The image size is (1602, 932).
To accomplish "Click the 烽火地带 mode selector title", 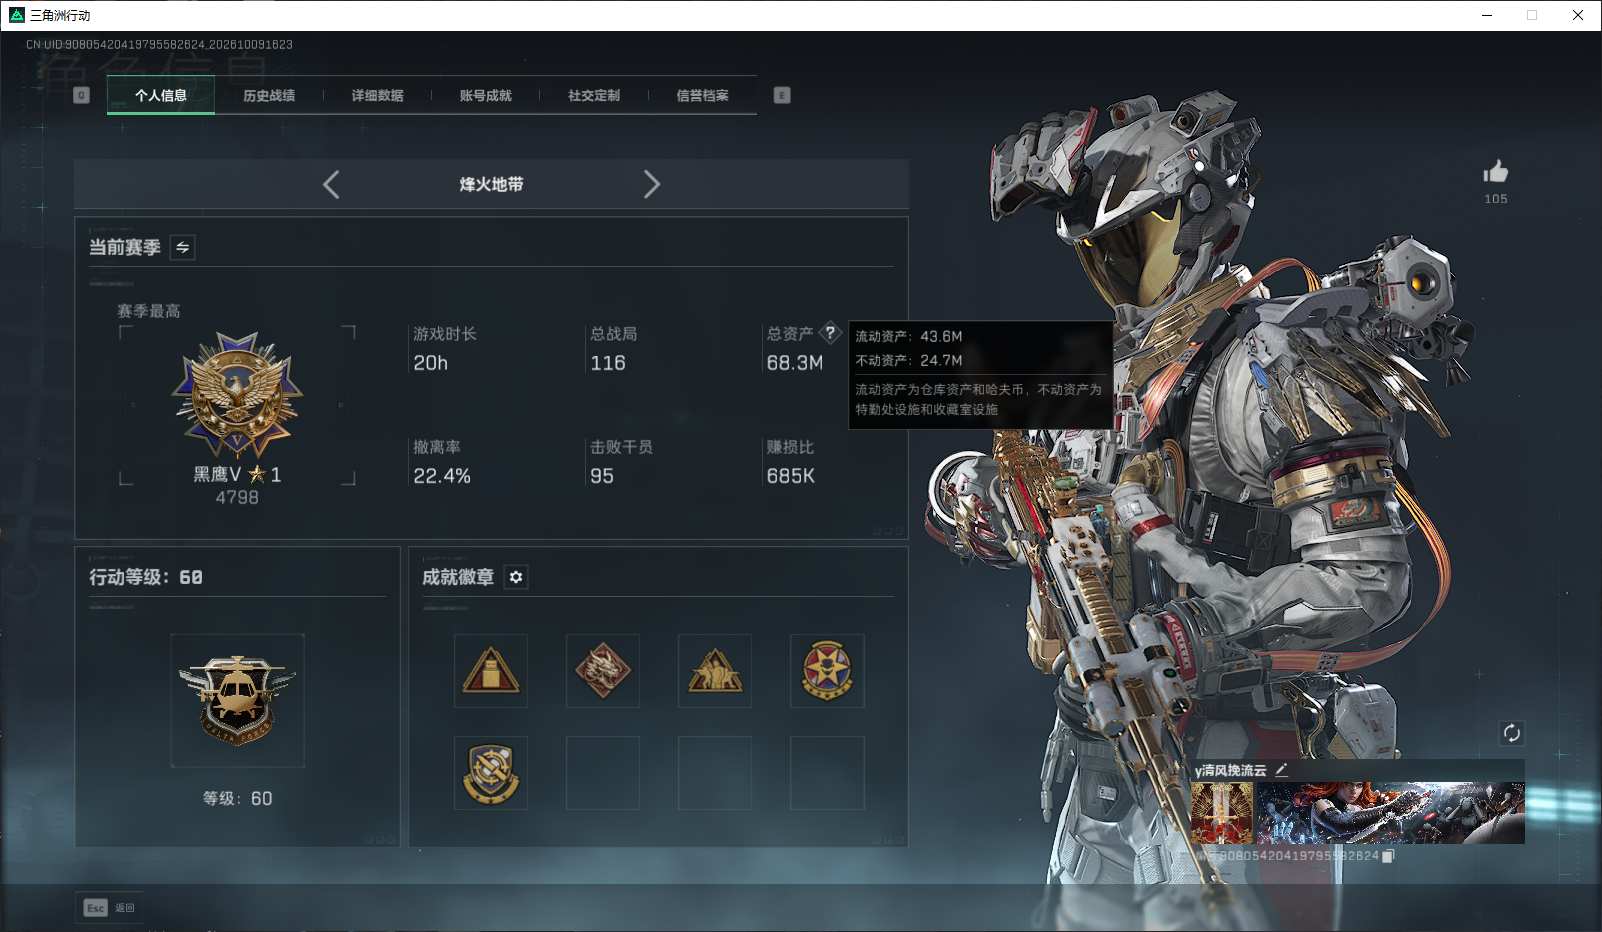I will click(x=491, y=184).
